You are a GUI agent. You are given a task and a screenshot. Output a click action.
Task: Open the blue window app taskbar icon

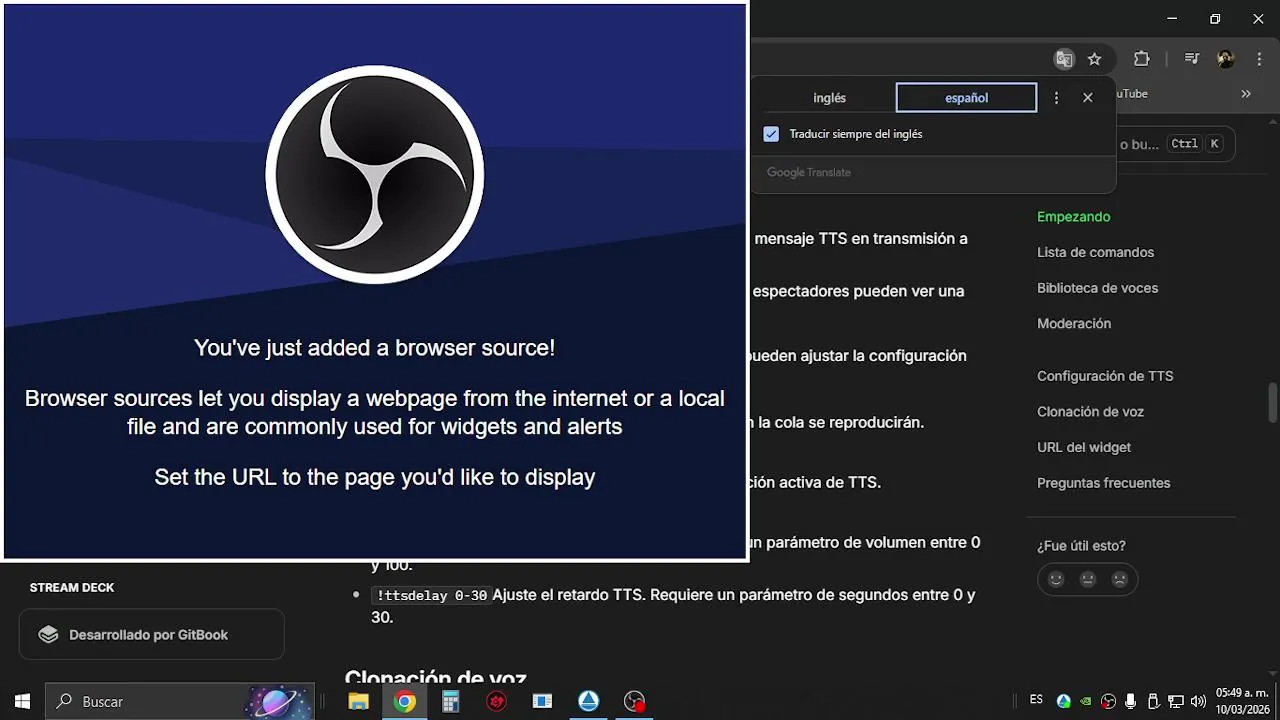click(x=542, y=702)
